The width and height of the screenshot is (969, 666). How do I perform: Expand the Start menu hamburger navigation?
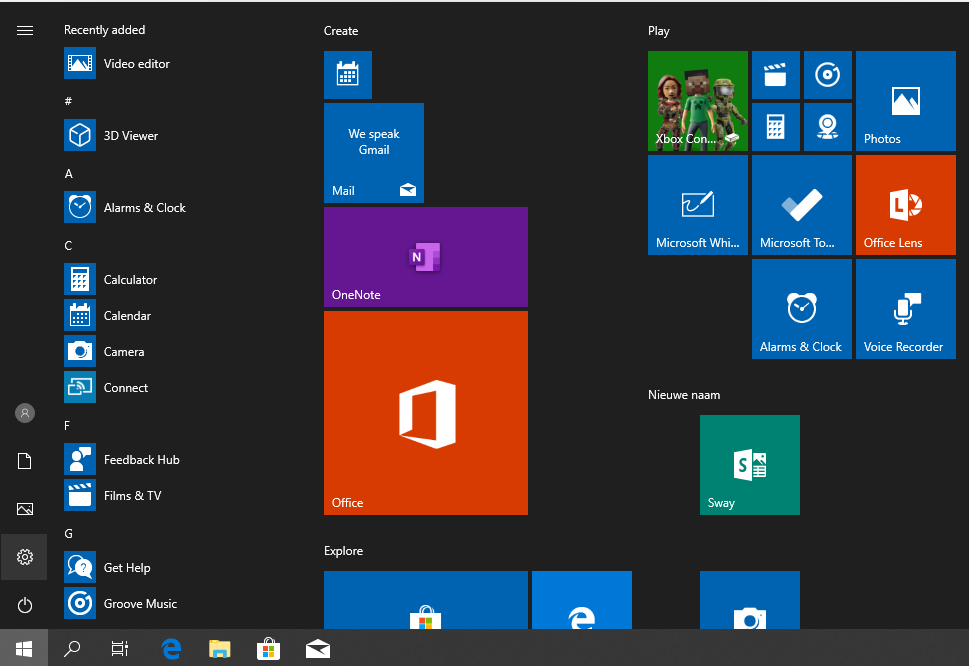(x=25, y=30)
